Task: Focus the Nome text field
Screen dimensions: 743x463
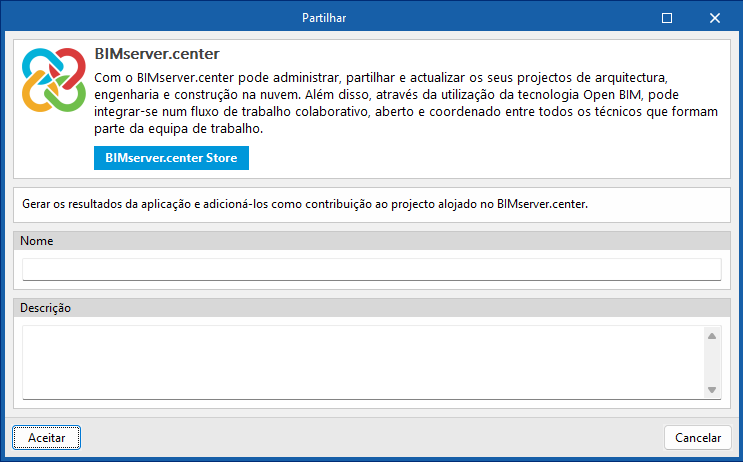Action: [371, 269]
